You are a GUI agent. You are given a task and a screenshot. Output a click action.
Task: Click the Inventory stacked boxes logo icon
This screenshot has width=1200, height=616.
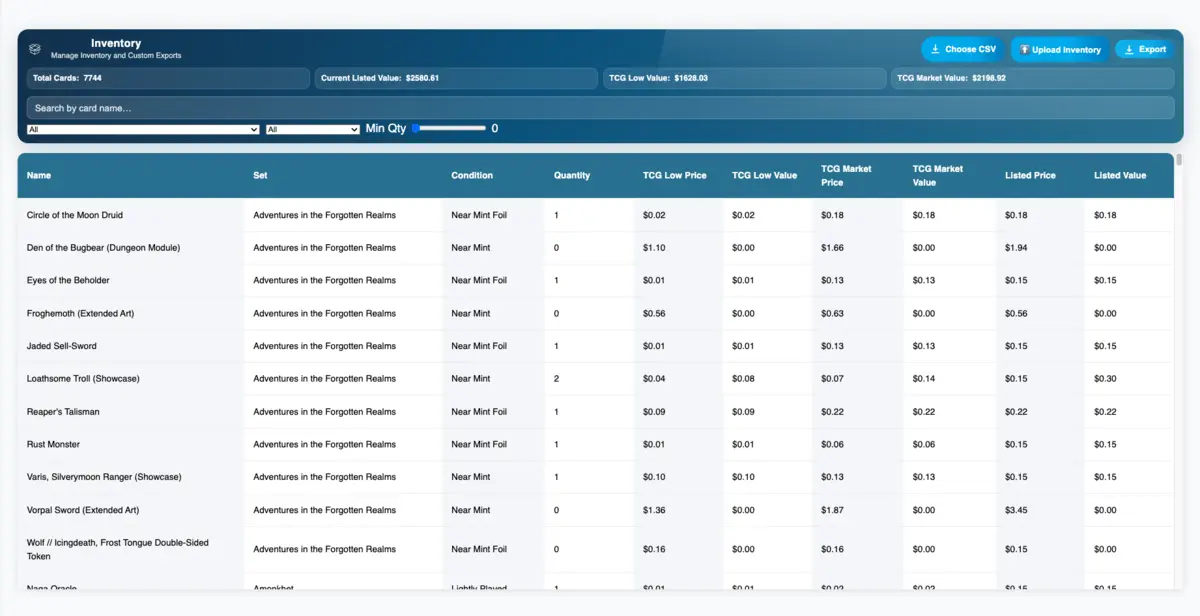pos(35,49)
